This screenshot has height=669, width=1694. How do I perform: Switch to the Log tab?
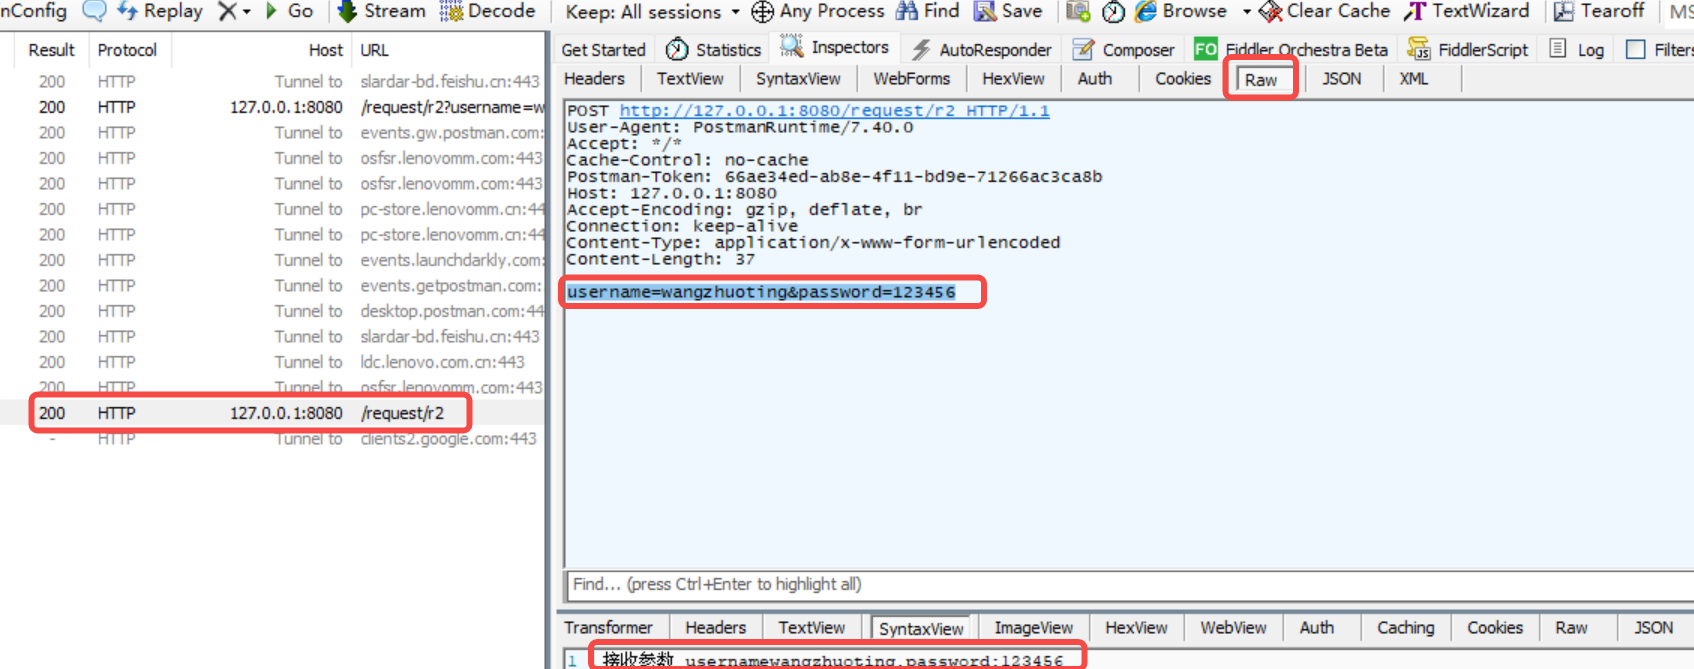pyautogui.click(x=1577, y=49)
